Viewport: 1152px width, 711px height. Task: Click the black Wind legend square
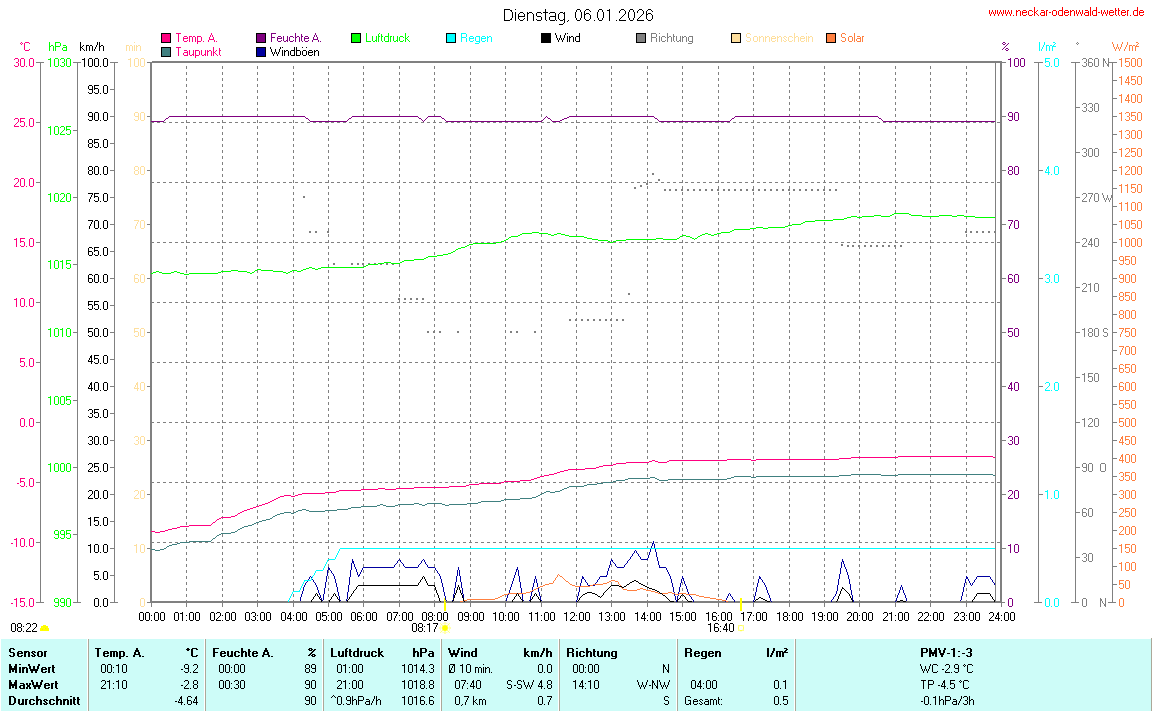click(x=546, y=38)
